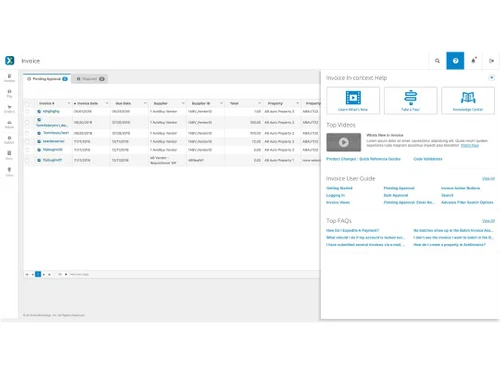Sort by the Supplier column header
Screen dimensions: 500x375
[x=161, y=103]
